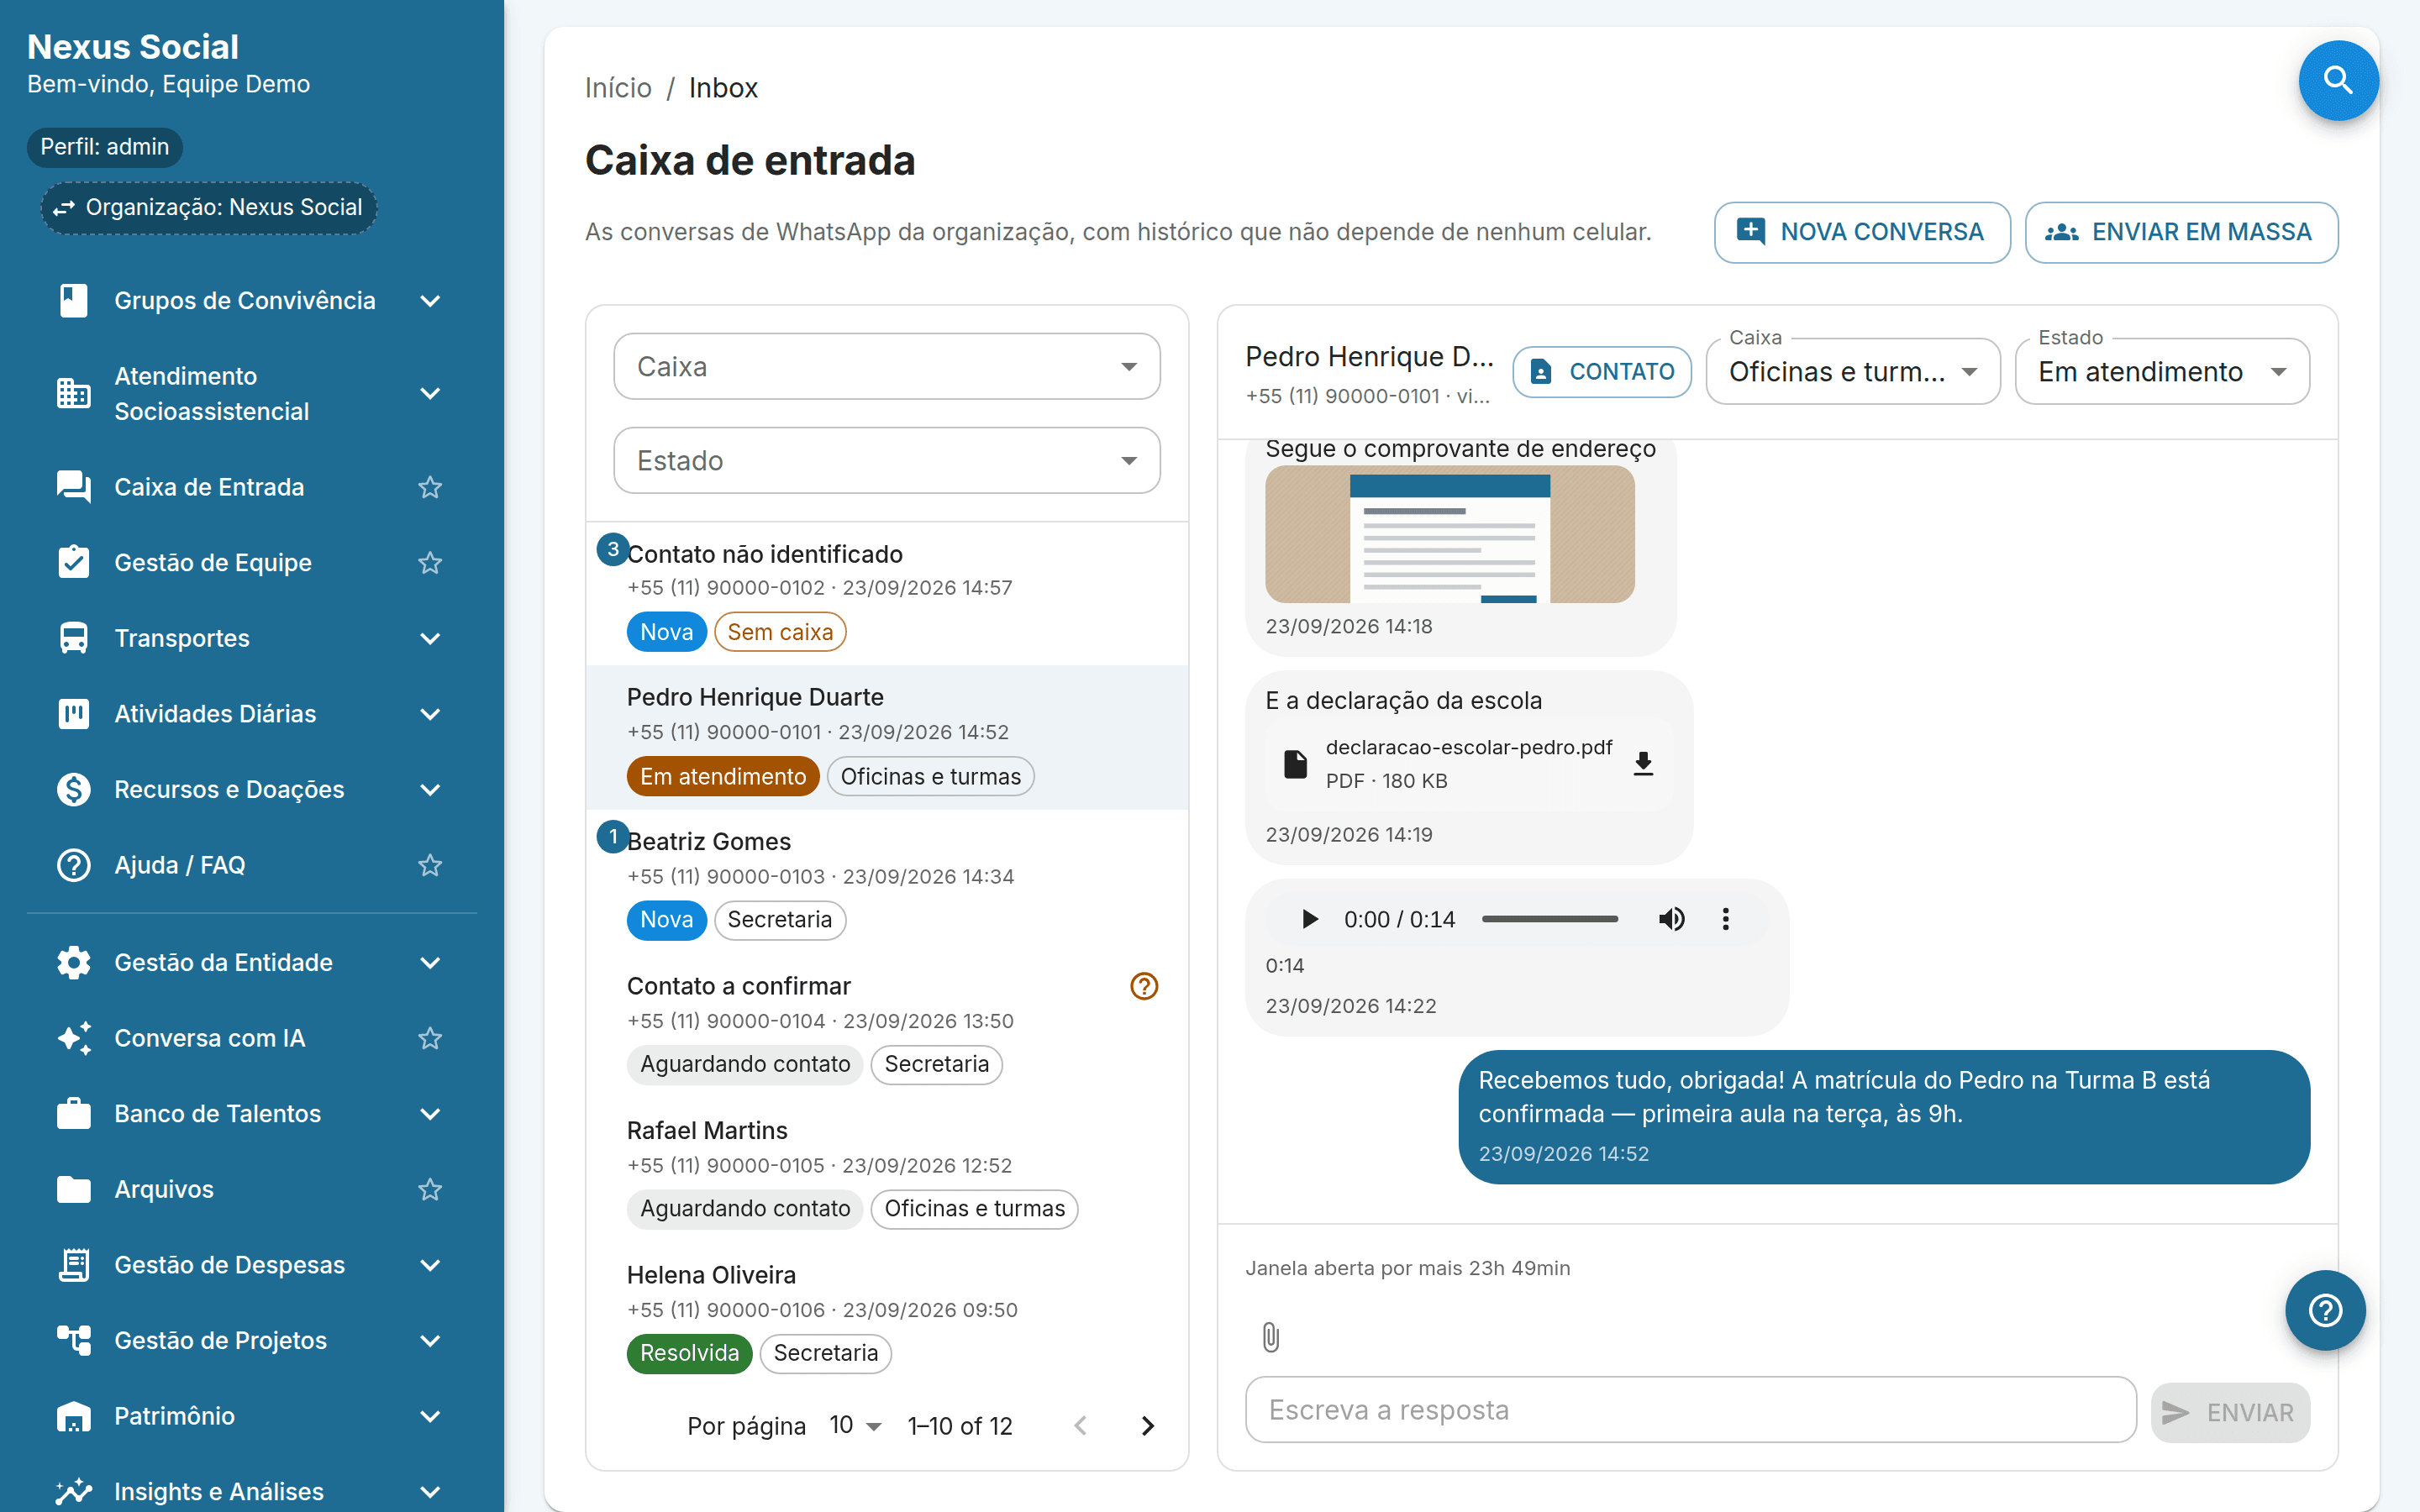2420x1512 pixels.
Task: Go to the previous page of conversations
Action: coord(1080,1425)
